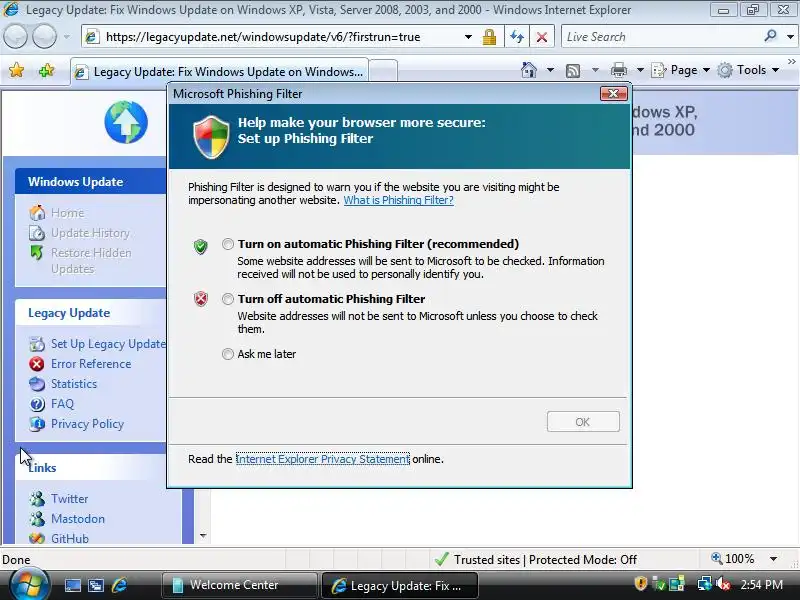Close the Microsoft Phishing Filter dialog
This screenshot has height=600, width=800.
(613, 93)
